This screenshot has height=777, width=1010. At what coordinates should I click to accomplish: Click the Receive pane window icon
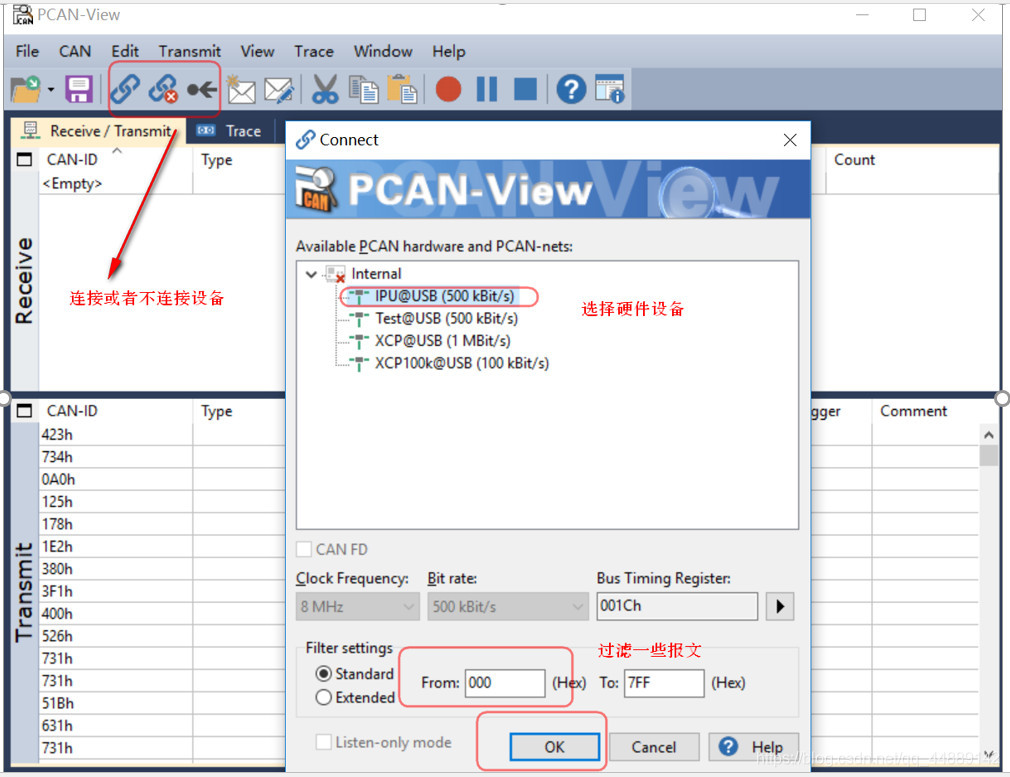(x=24, y=159)
